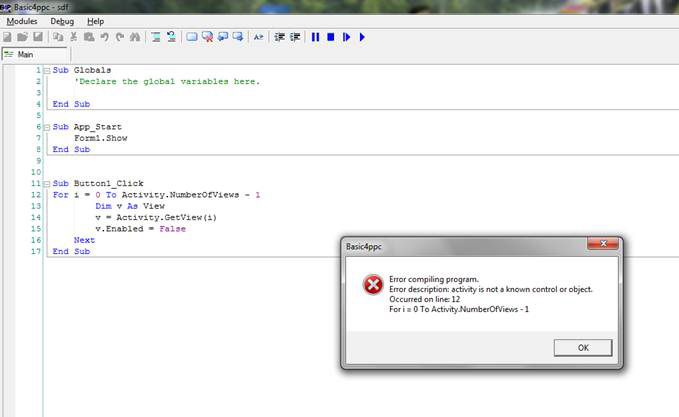Switch to the Main module tab

pos(35,55)
